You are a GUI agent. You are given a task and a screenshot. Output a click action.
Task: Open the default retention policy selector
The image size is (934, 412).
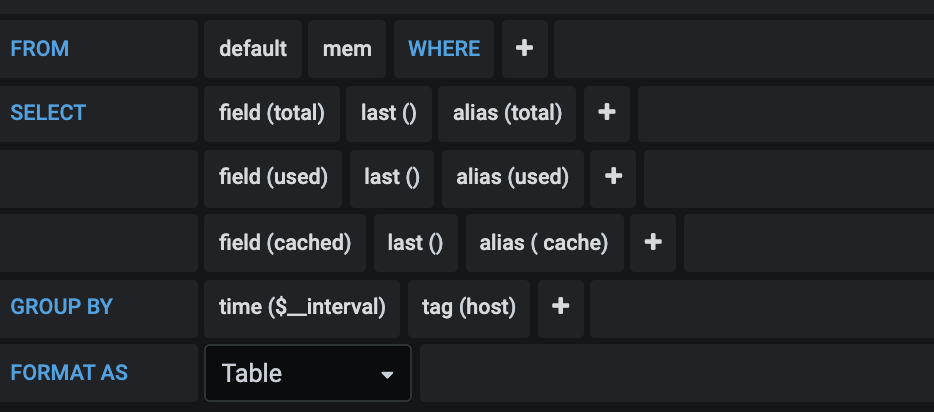[x=253, y=48]
